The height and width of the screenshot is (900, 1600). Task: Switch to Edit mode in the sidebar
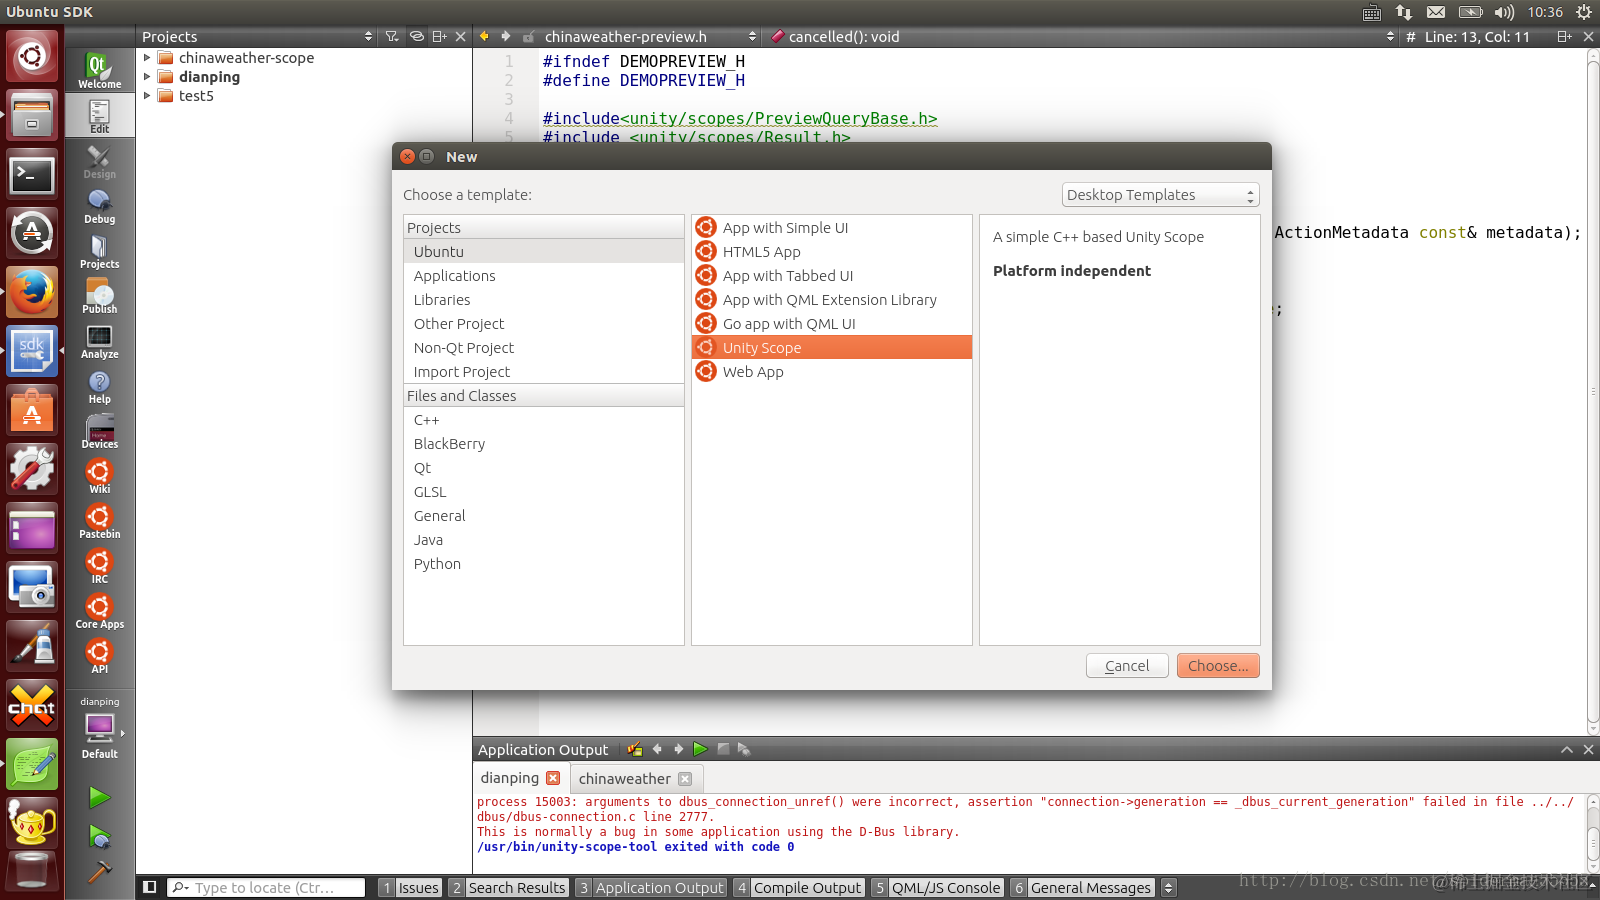click(x=99, y=116)
